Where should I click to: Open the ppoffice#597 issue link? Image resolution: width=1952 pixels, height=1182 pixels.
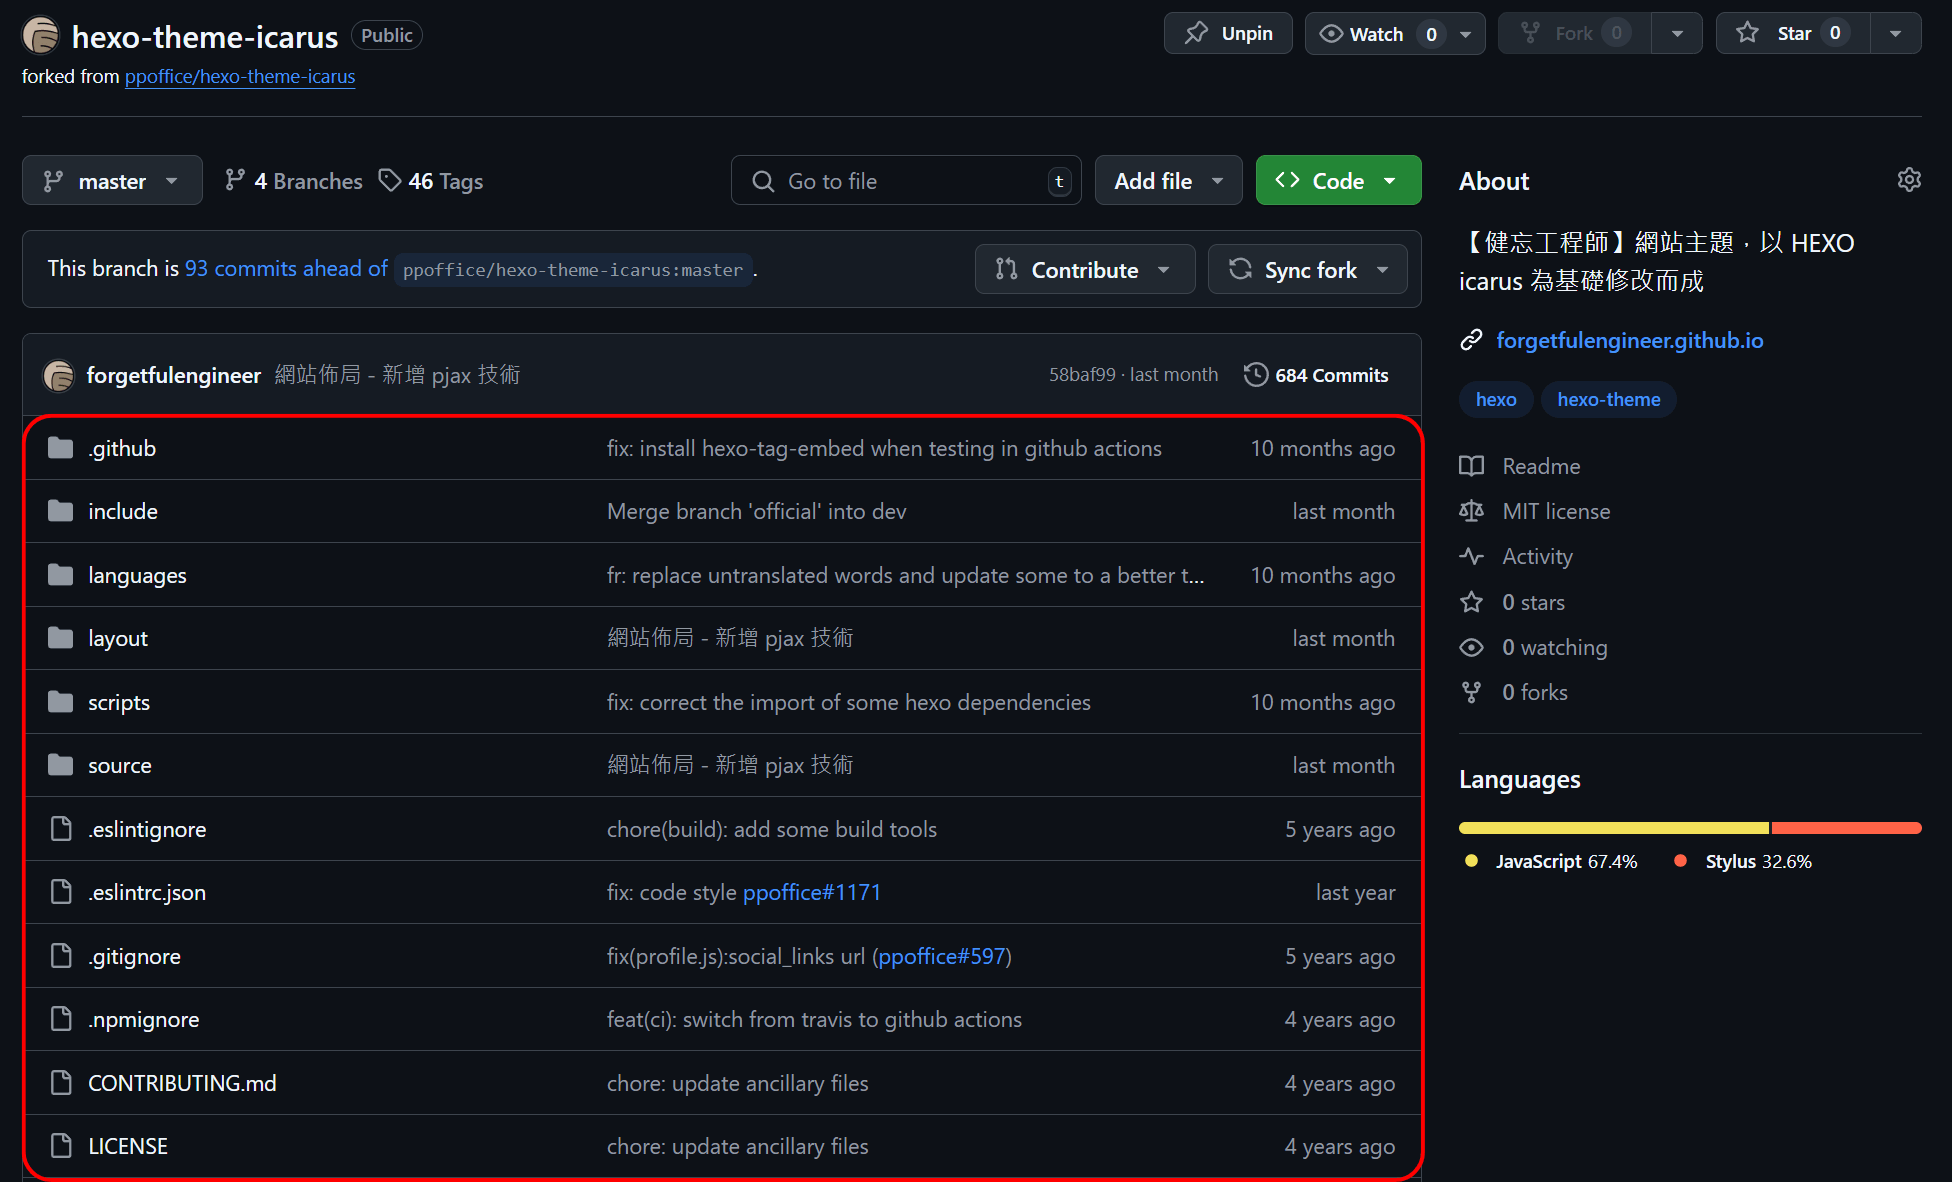point(941,956)
